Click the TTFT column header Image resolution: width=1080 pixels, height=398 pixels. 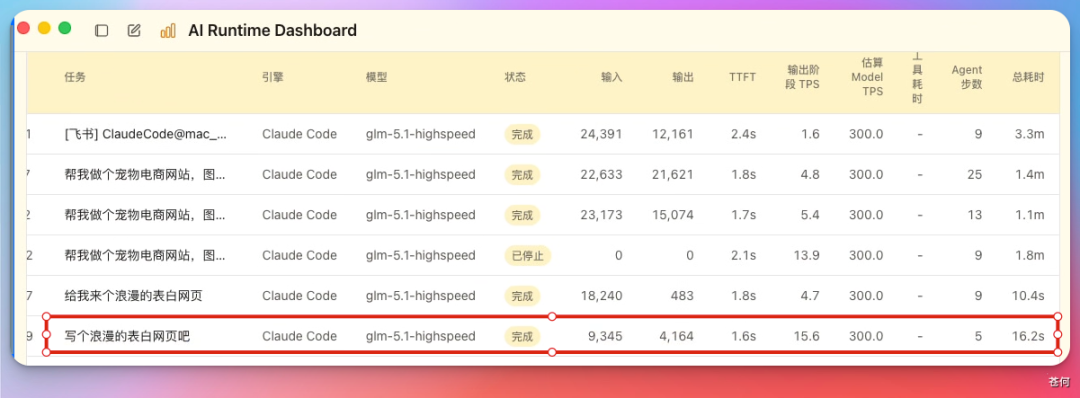coord(742,77)
